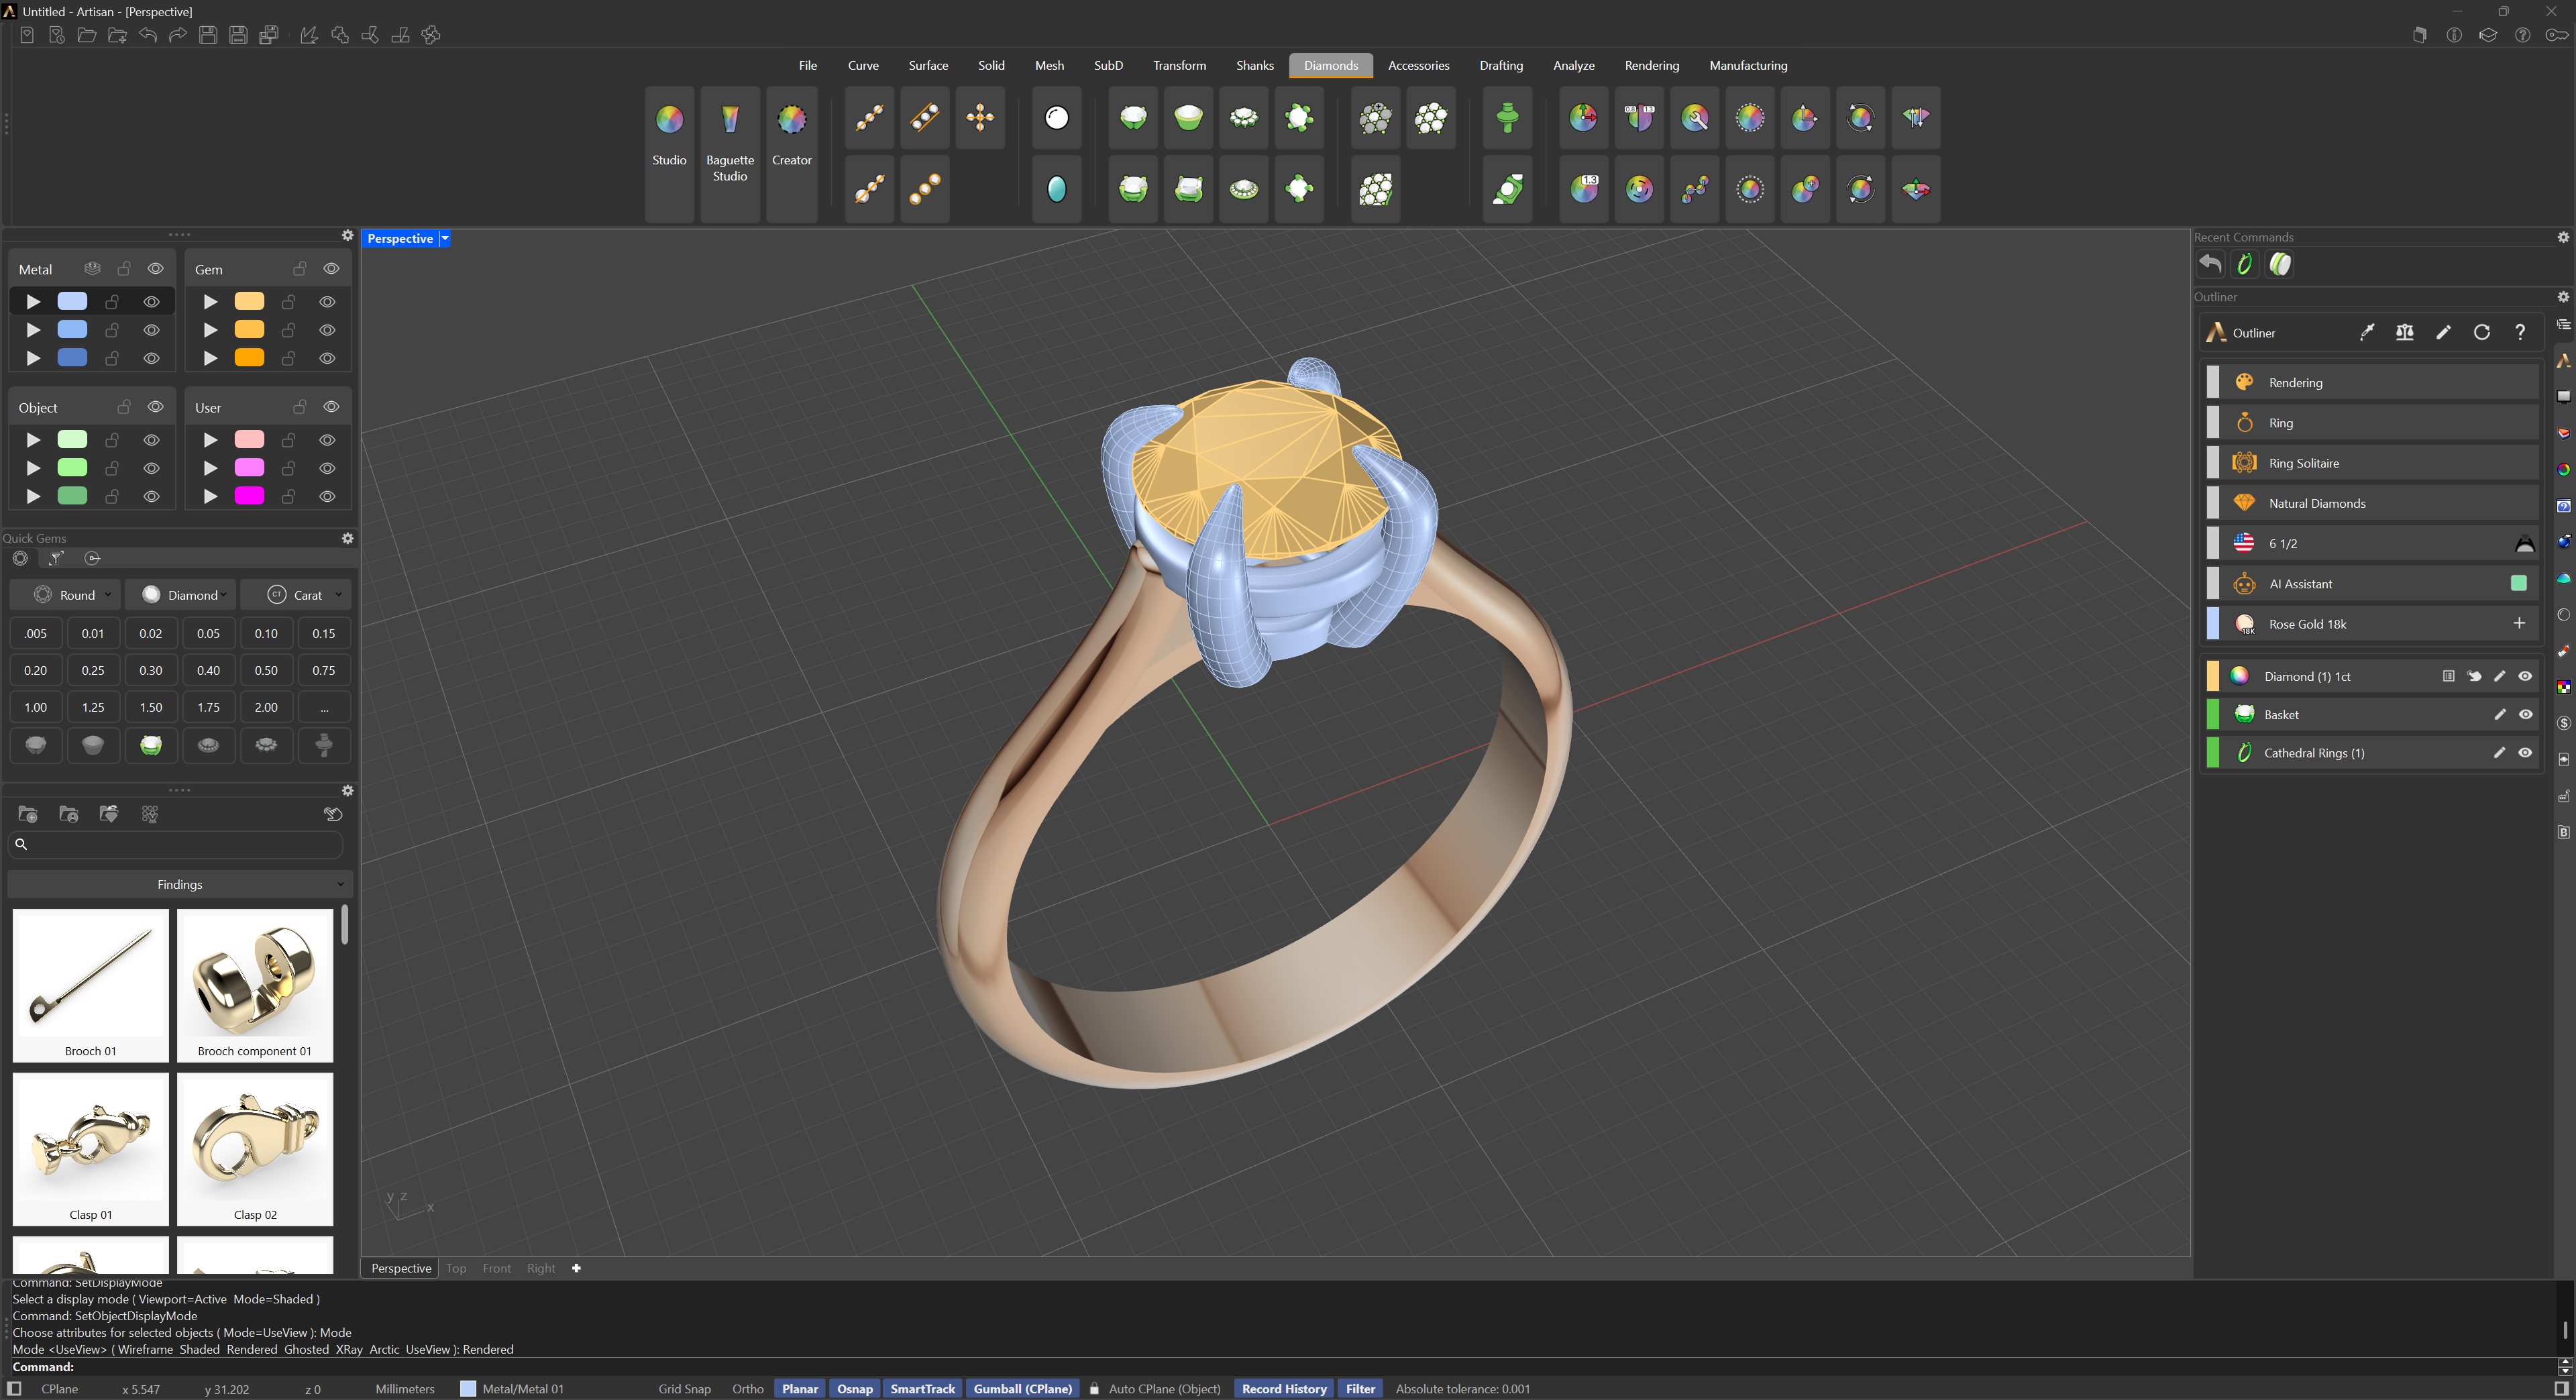Click the white round gem tool

coord(1056,118)
